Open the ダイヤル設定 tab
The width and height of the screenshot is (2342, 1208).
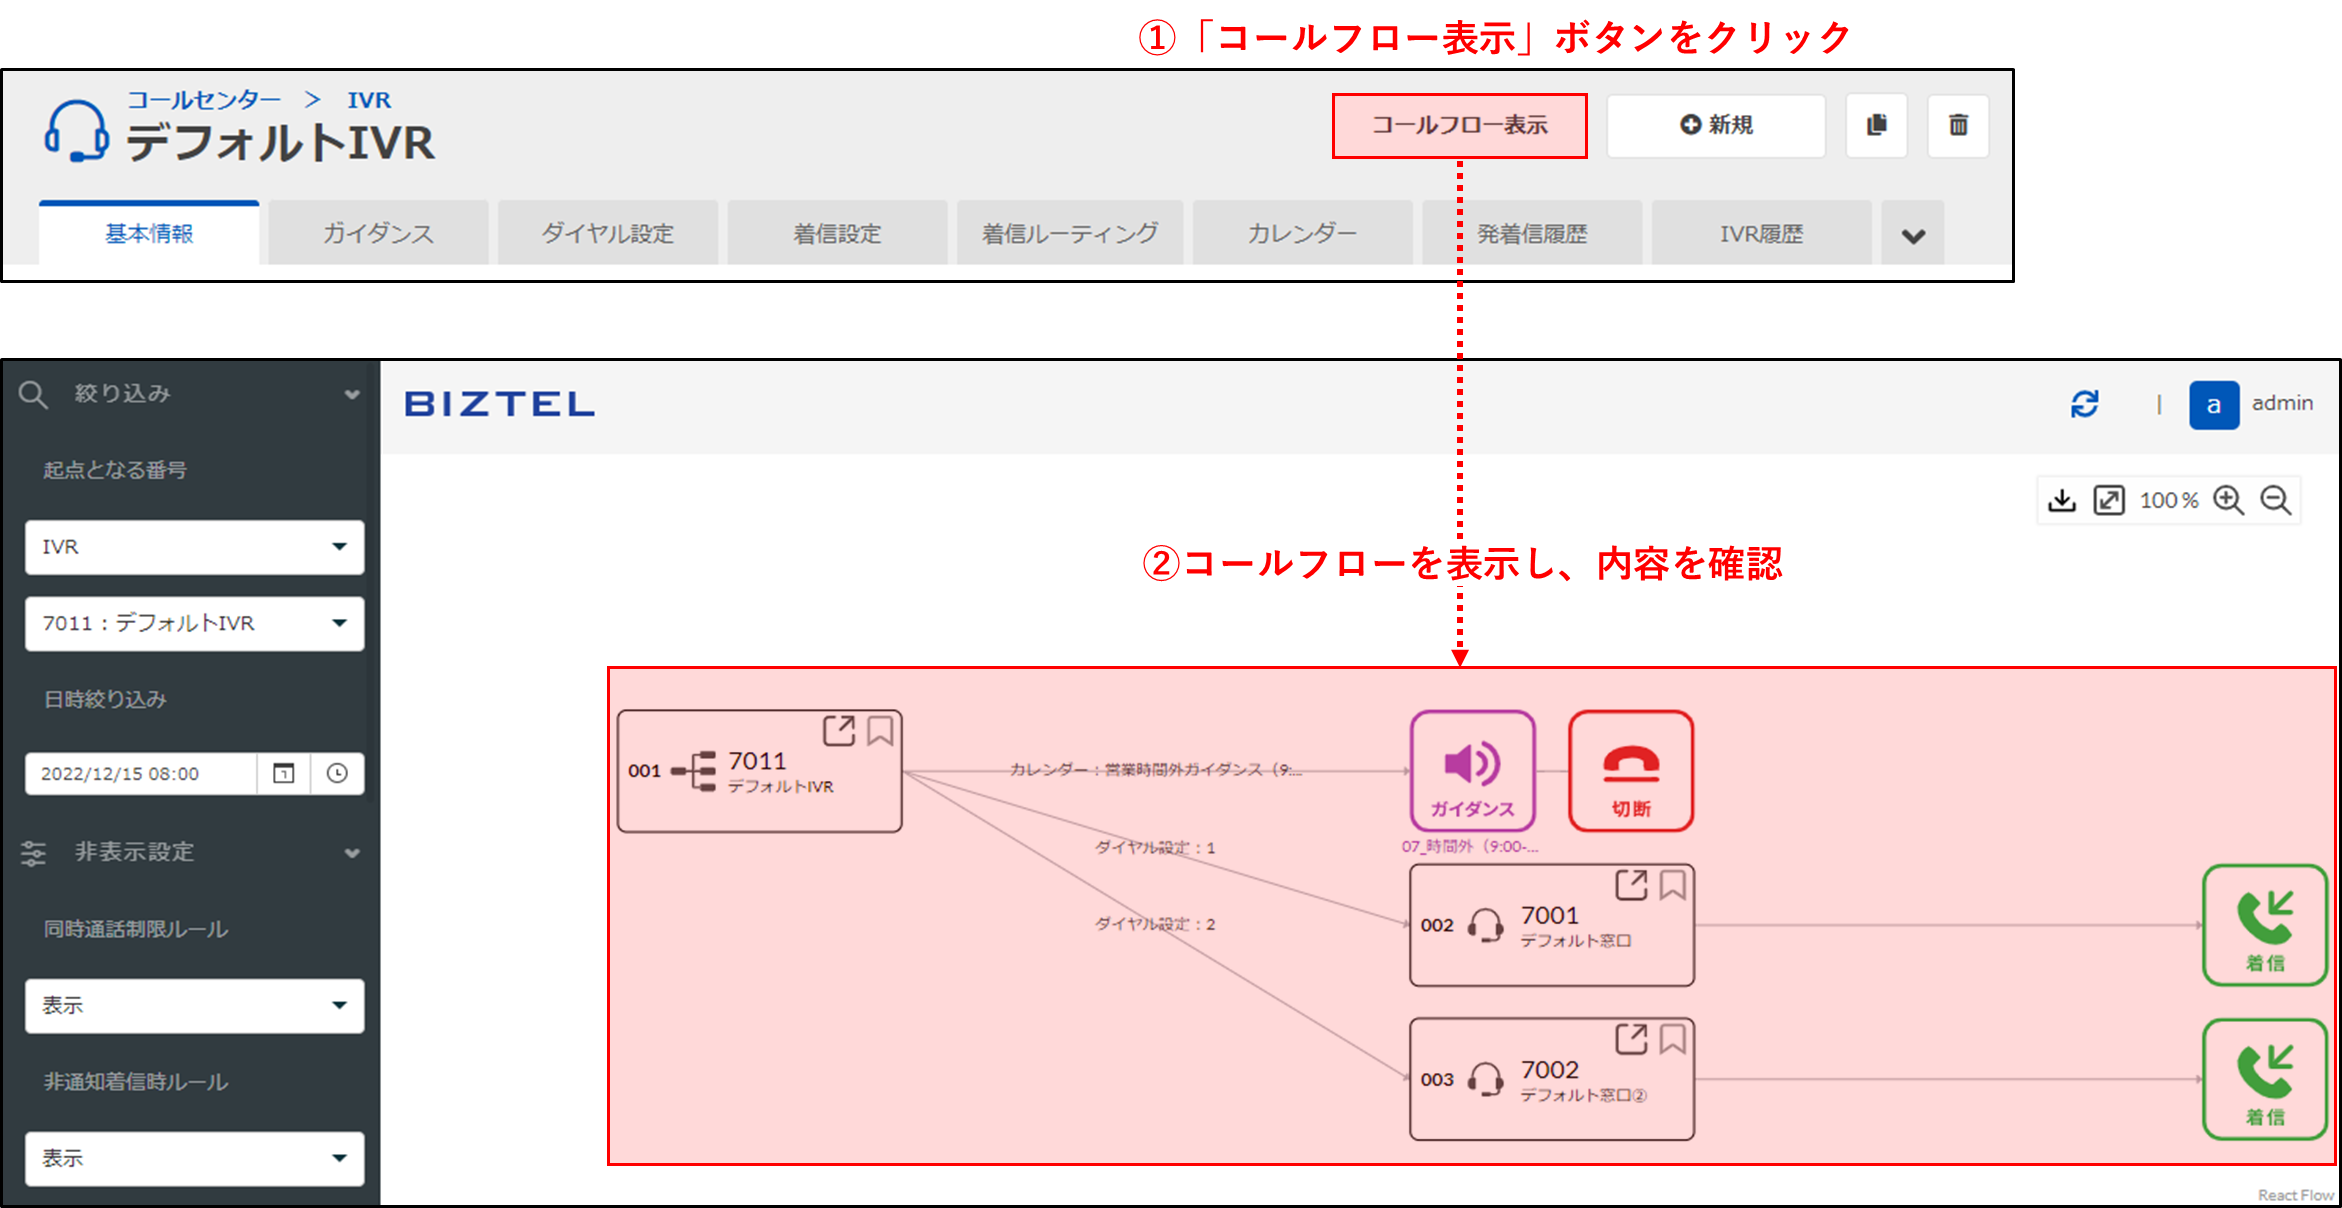(x=608, y=234)
